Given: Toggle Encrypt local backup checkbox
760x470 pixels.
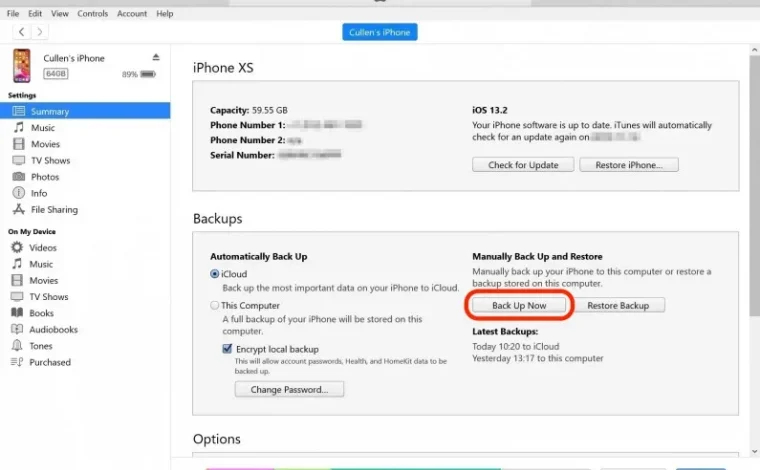Looking at the screenshot, I should (227, 348).
